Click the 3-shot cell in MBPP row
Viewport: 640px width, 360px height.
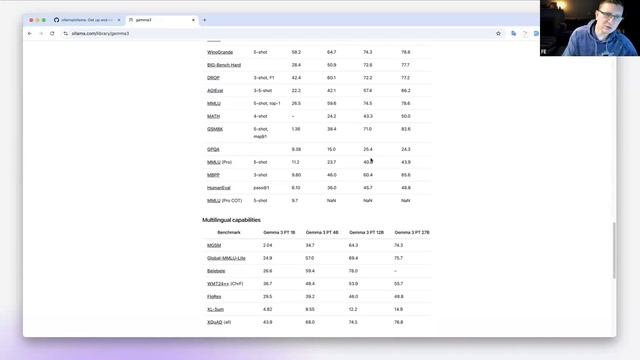[260, 175]
